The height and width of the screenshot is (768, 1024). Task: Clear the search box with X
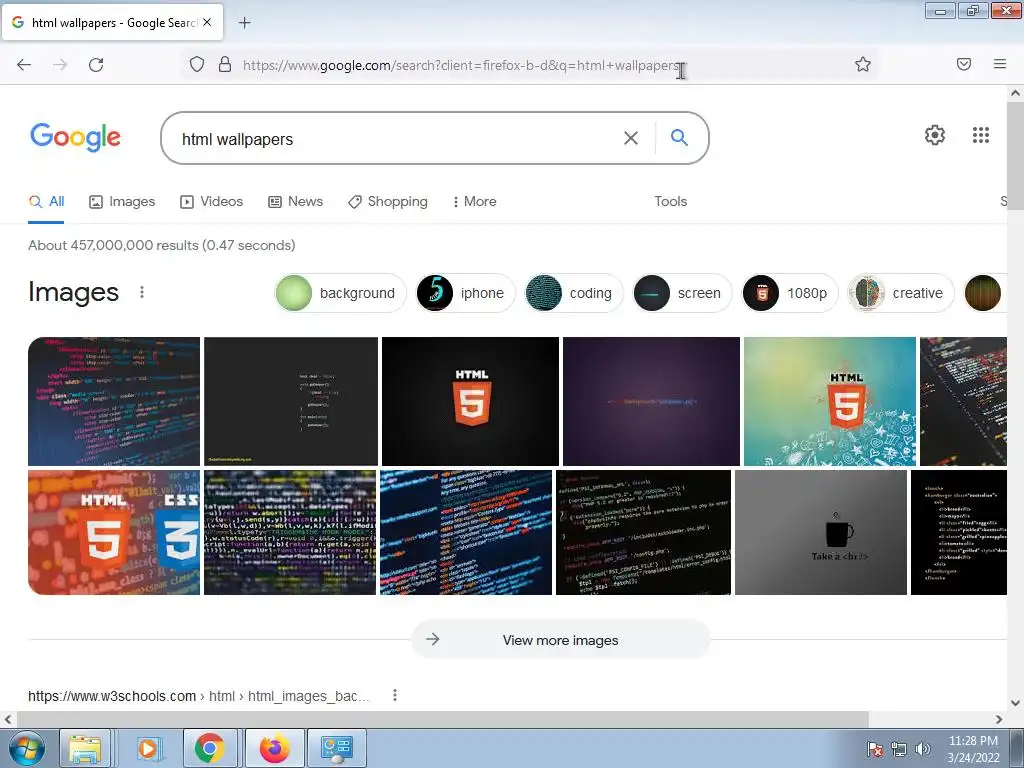click(631, 138)
